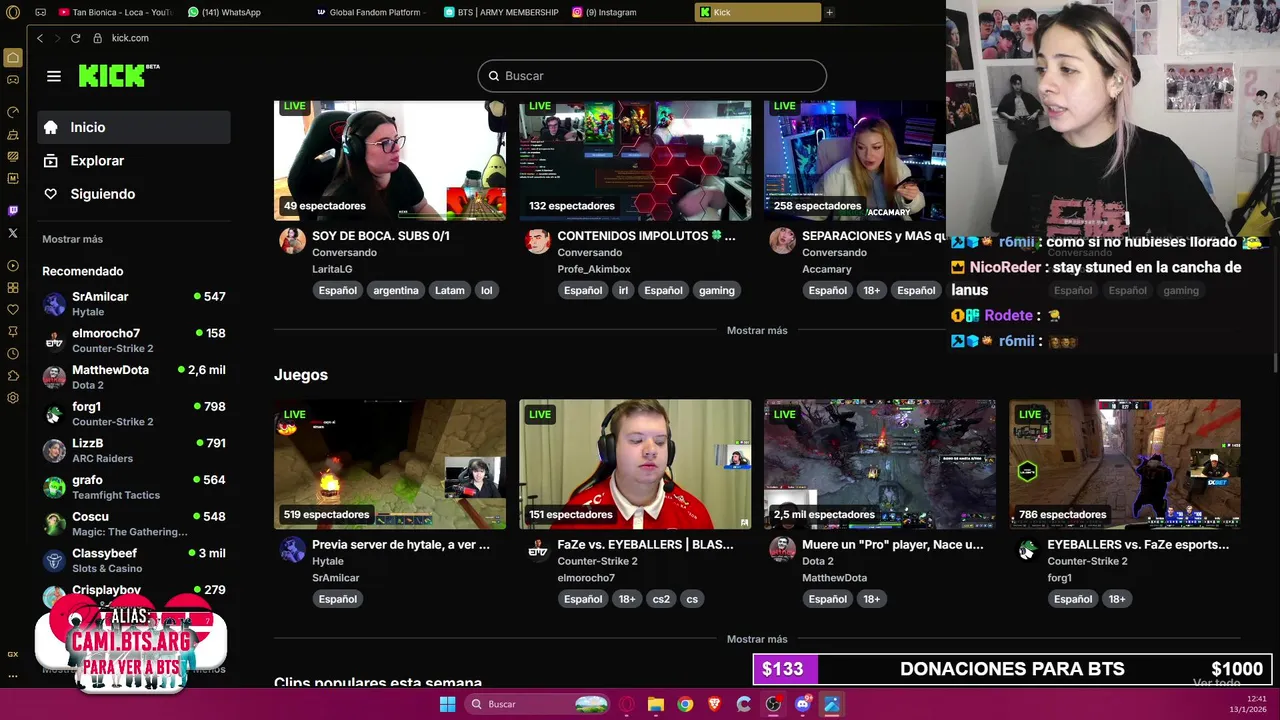This screenshot has width=1280, height=720.
Task: Toggle the Kick hamburger sidebar menu
Action: pos(54,76)
